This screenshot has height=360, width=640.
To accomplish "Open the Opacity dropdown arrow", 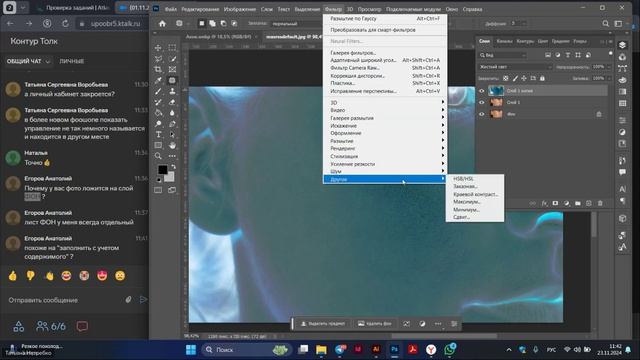I will click(x=609, y=67).
